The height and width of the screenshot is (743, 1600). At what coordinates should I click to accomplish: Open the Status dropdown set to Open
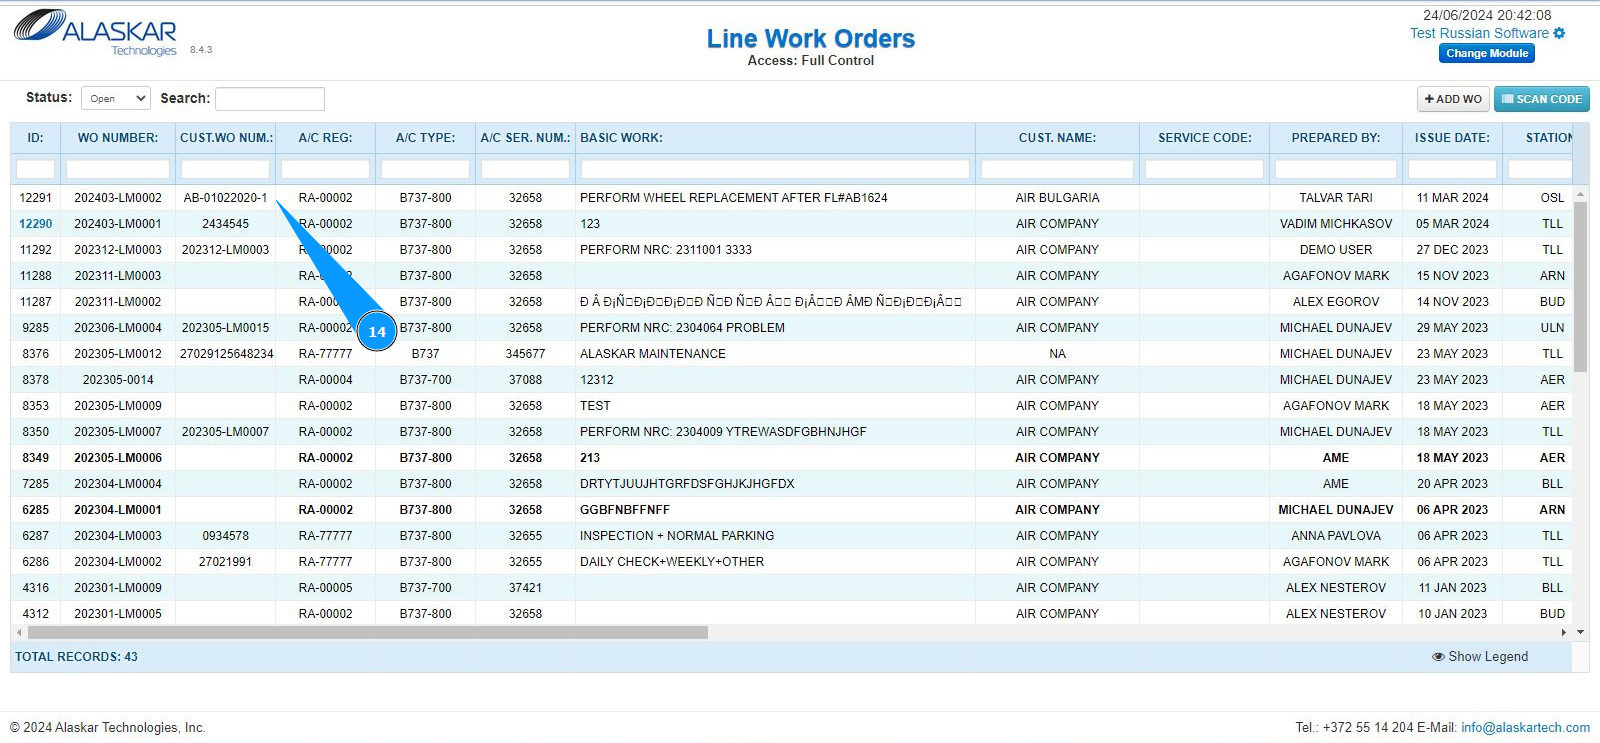(x=116, y=98)
